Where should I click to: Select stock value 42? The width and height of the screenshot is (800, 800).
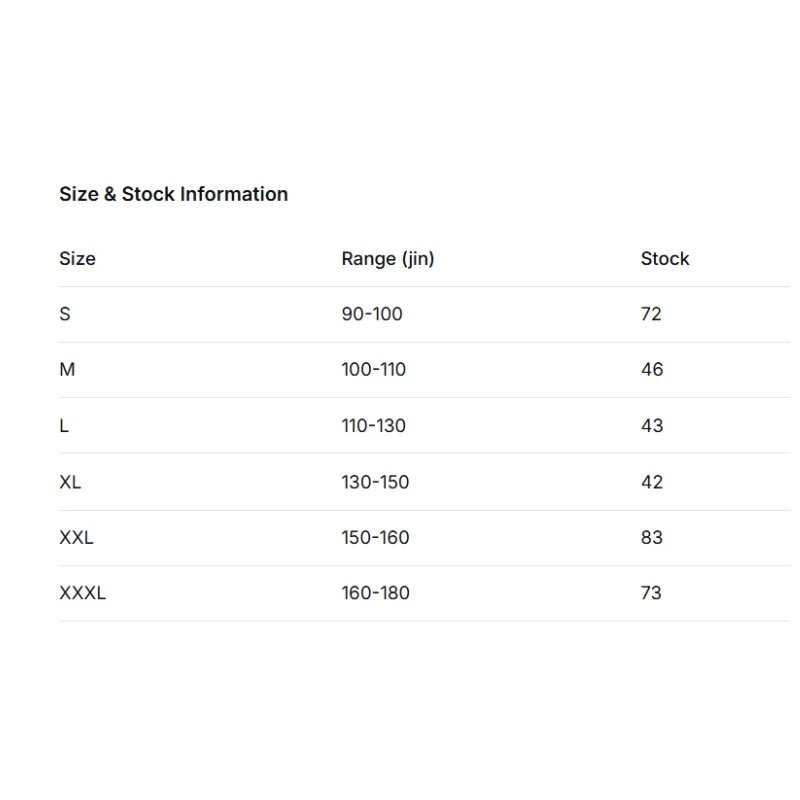point(652,482)
